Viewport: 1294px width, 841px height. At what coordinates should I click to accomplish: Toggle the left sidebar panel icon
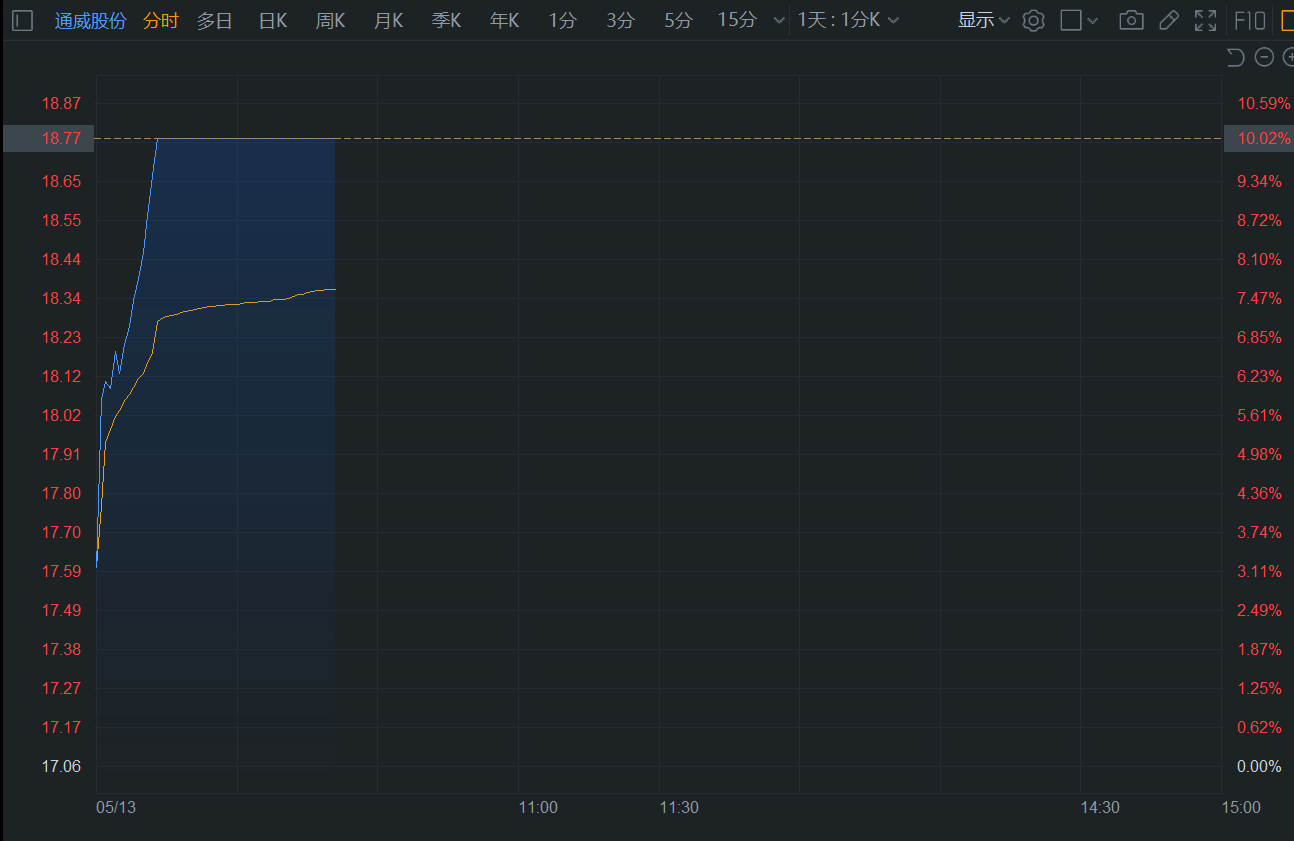(x=22, y=20)
